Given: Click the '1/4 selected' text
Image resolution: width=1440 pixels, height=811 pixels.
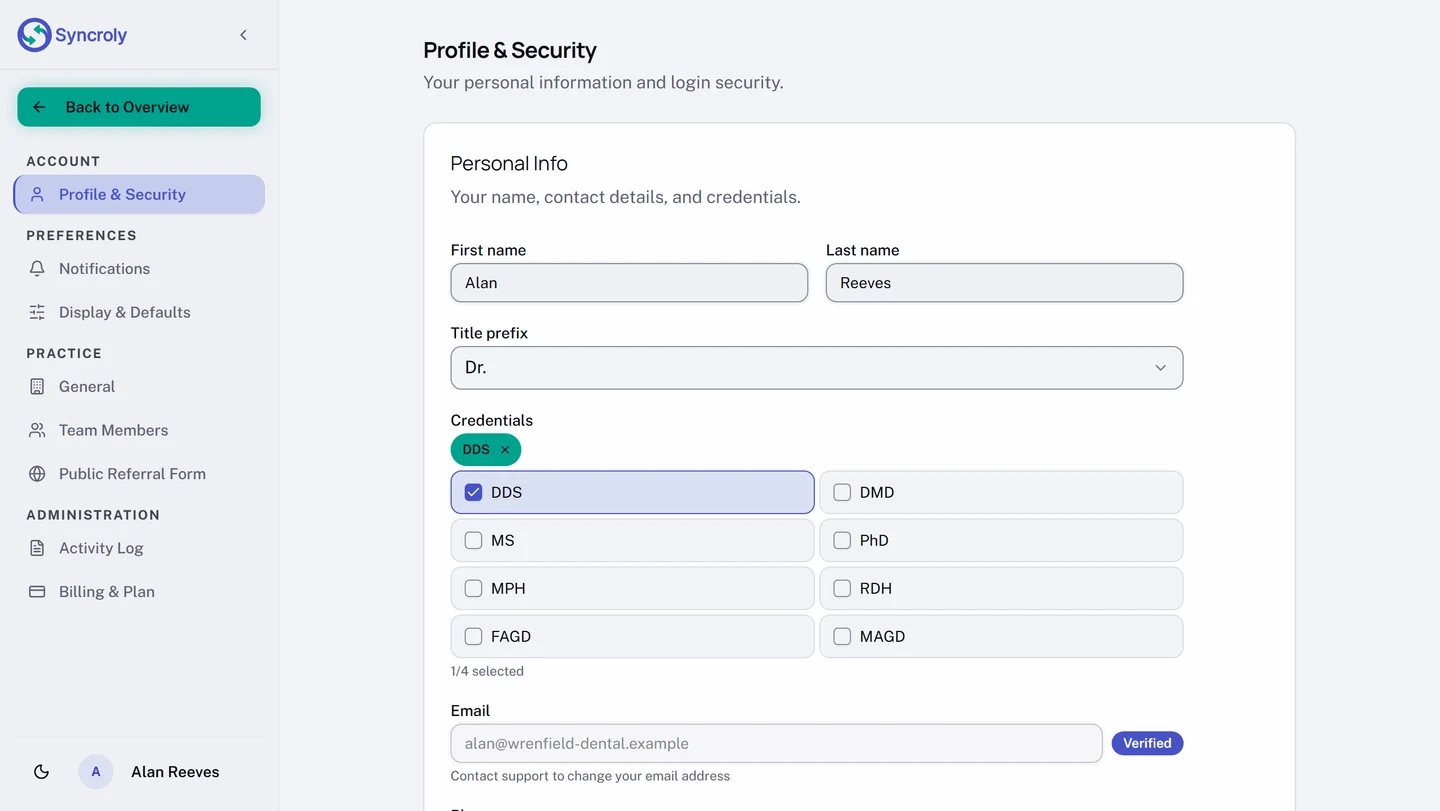Looking at the screenshot, I should [x=487, y=671].
